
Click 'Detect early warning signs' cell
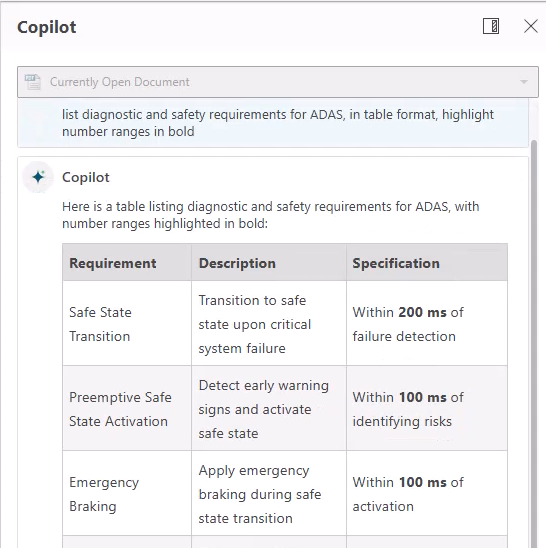269,409
